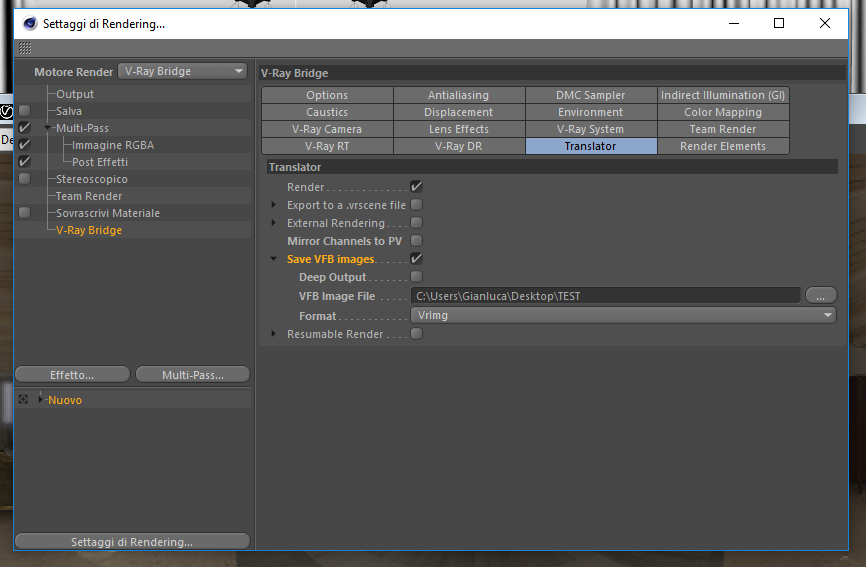Open the V-Ray DR tab
The image size is (866, 567).
(x=458, y=146)
